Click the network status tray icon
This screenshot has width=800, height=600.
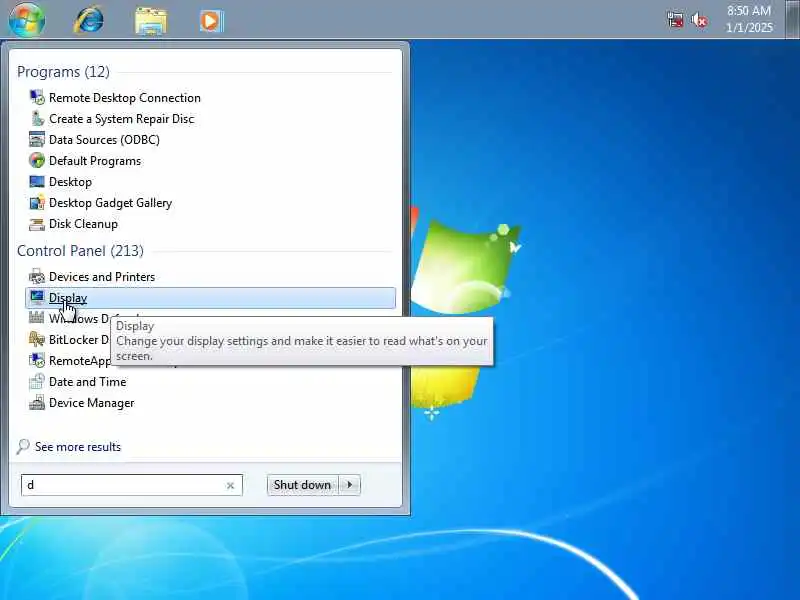click(x=675, y=20)
